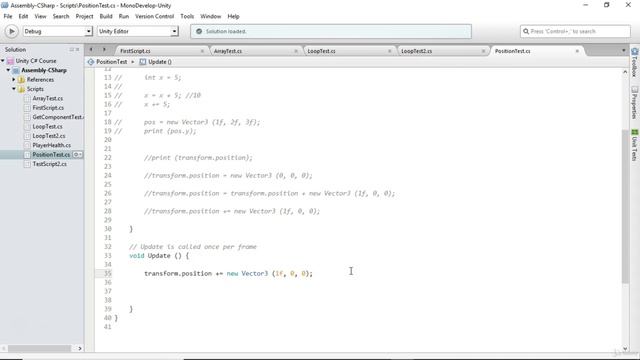The image size is (640, 360).
Task: Close the ArrayTest.cs tab
Action: 296,51
